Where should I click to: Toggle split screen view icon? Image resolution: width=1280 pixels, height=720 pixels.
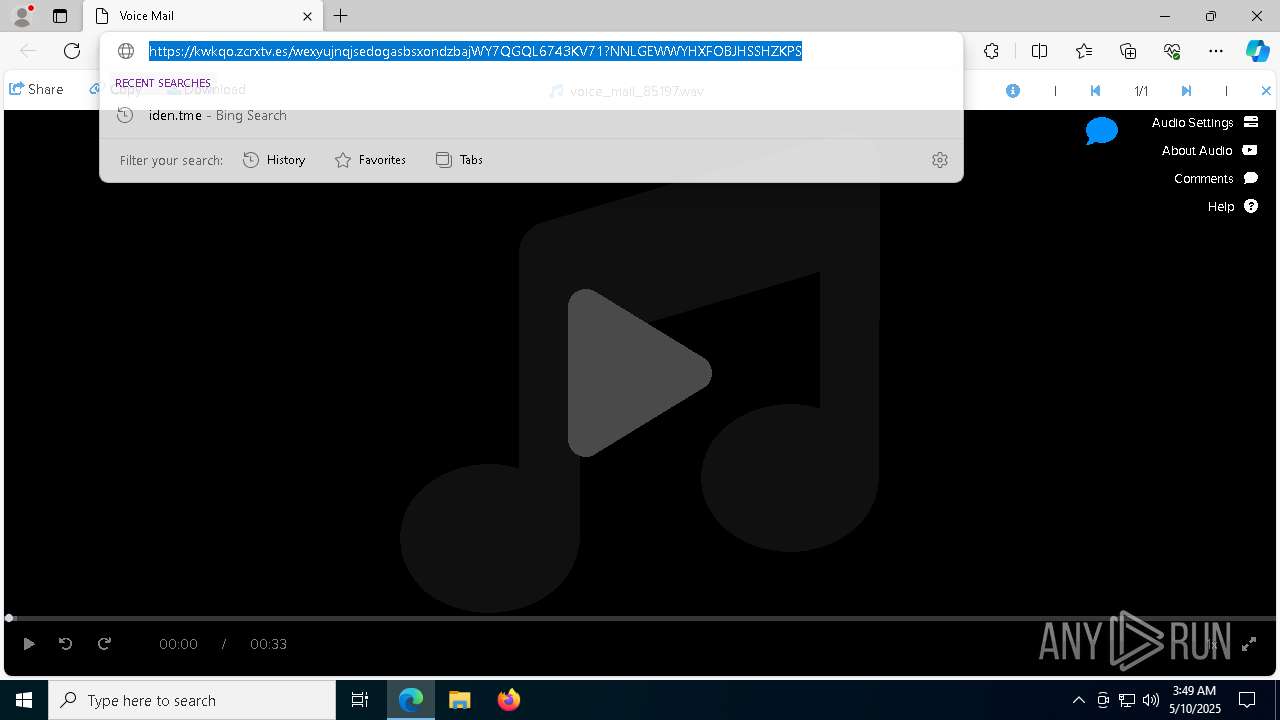point(1039,51)
